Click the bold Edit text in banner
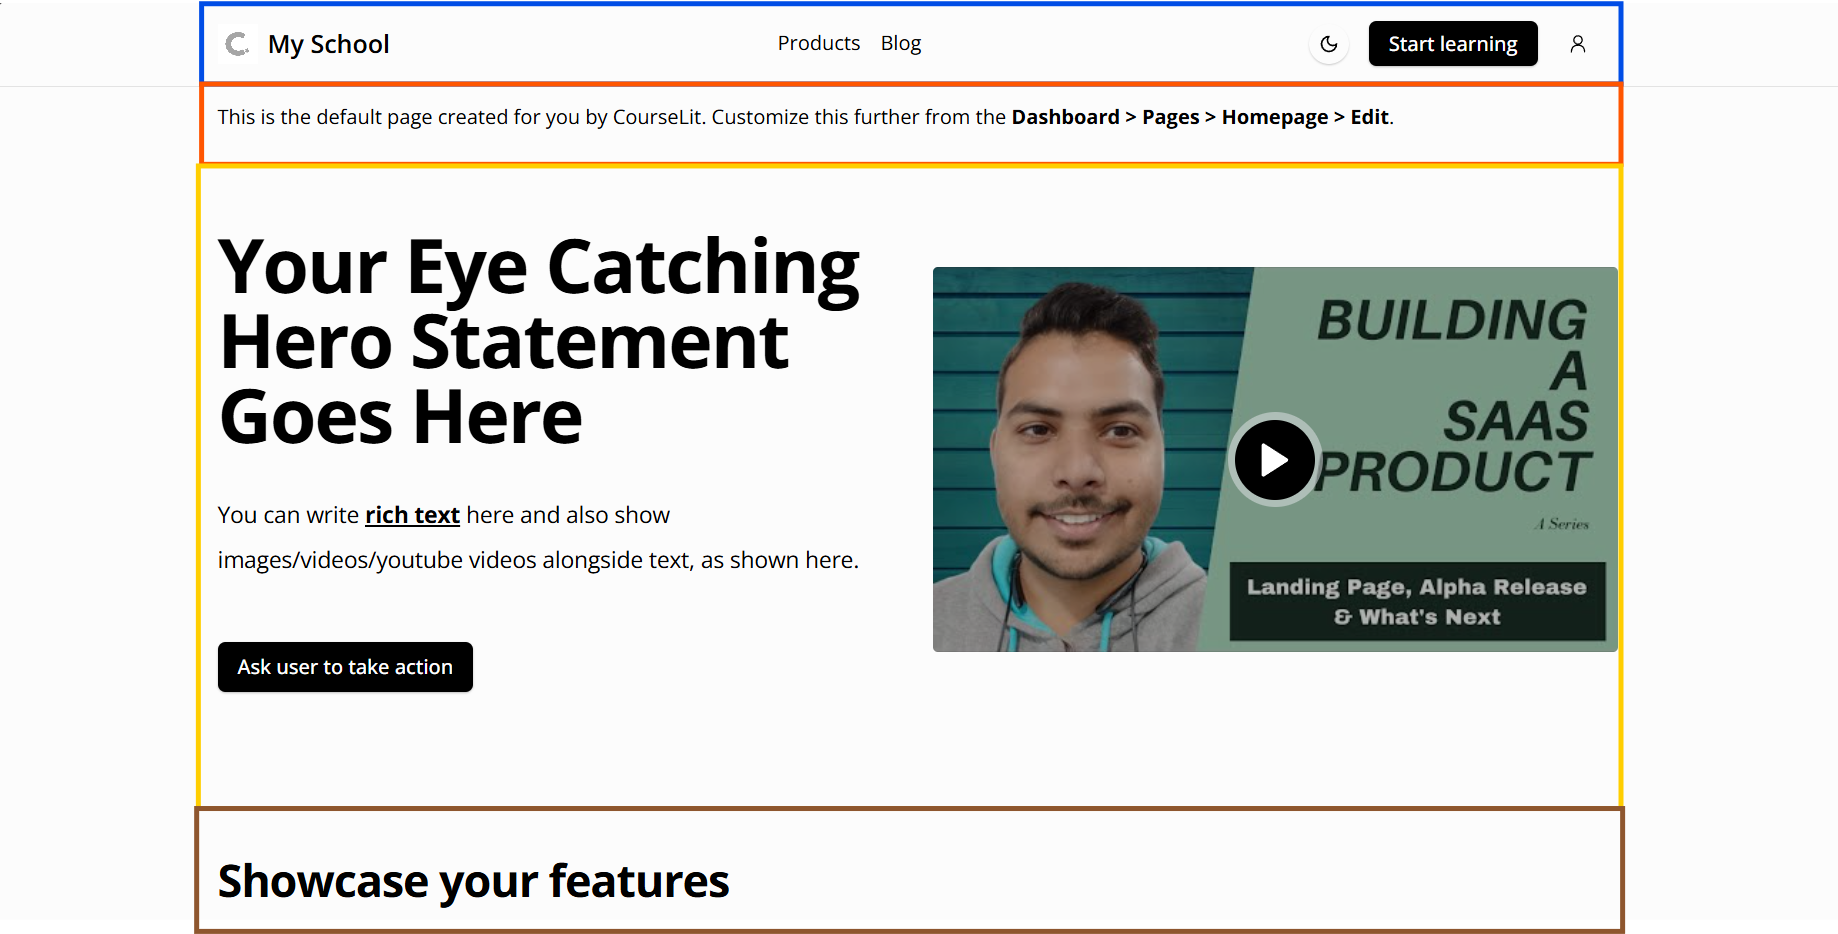Viewport: 1838px width, 934px height. pos(1369,117)
